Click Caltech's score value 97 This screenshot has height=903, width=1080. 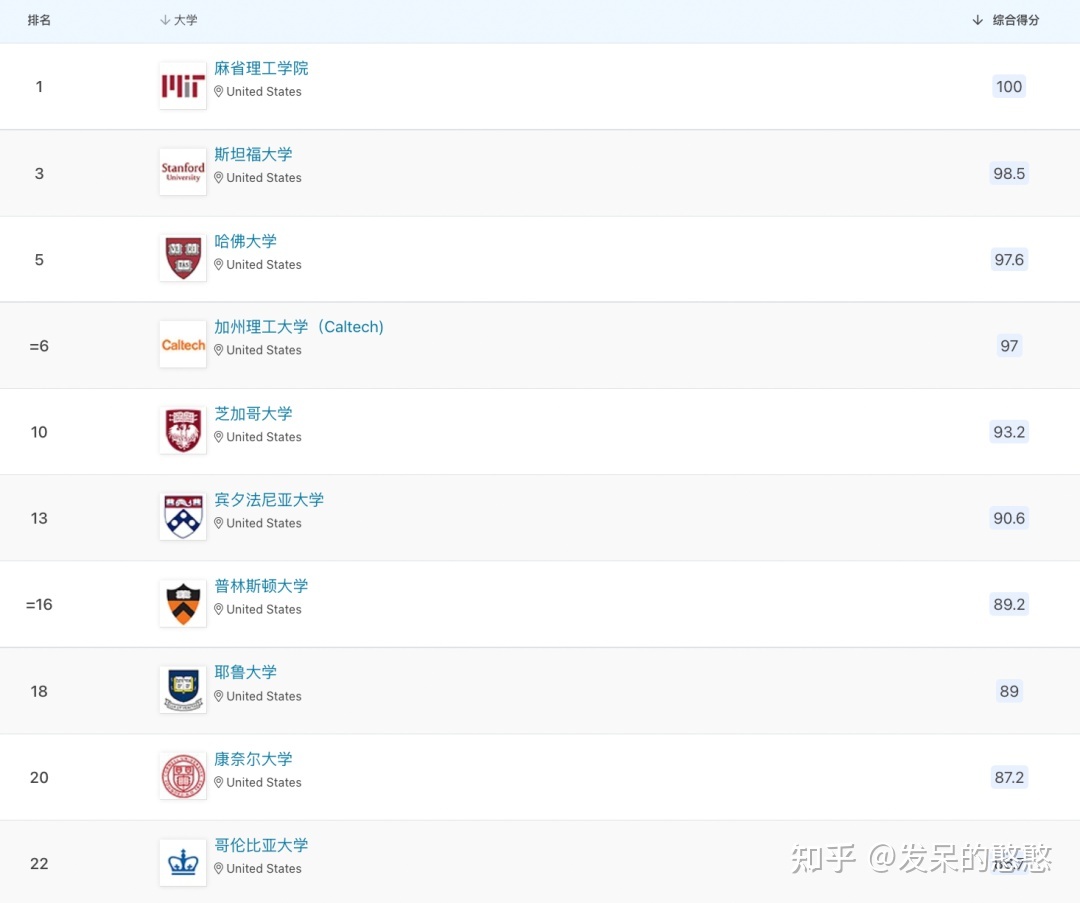pos(1008,345)
